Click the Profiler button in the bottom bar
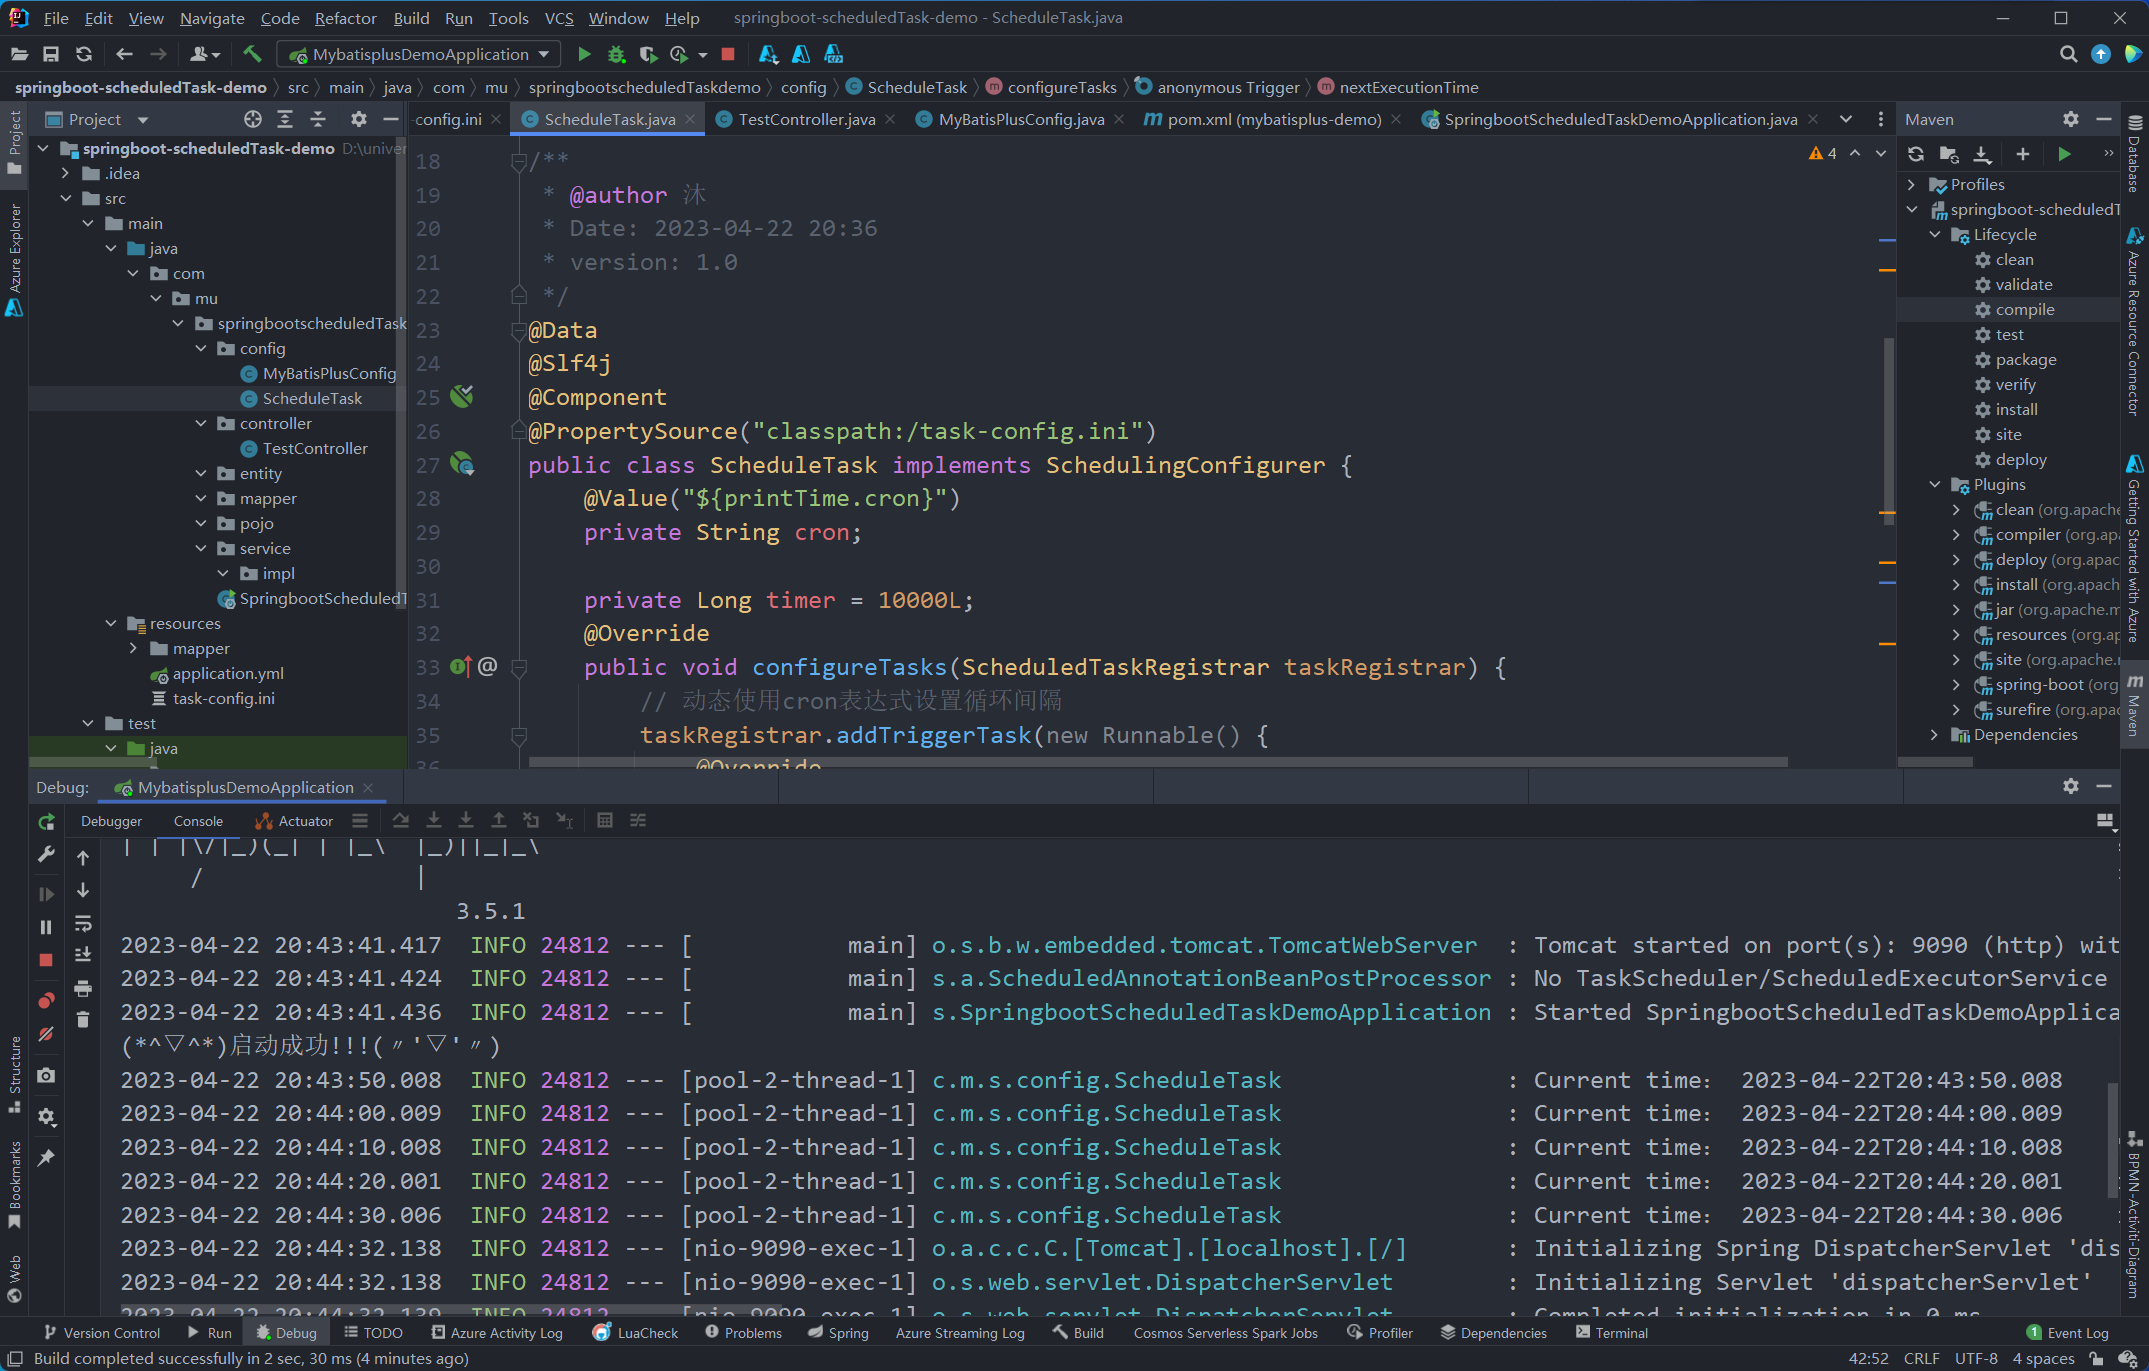 (1380, 1333)
